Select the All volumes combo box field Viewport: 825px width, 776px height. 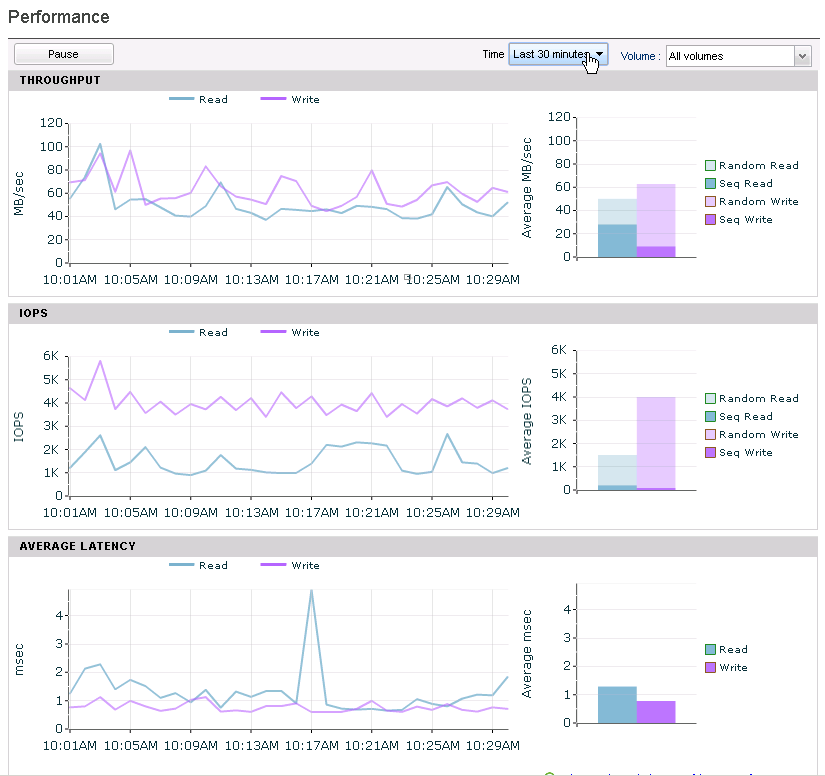click(739, 56)
